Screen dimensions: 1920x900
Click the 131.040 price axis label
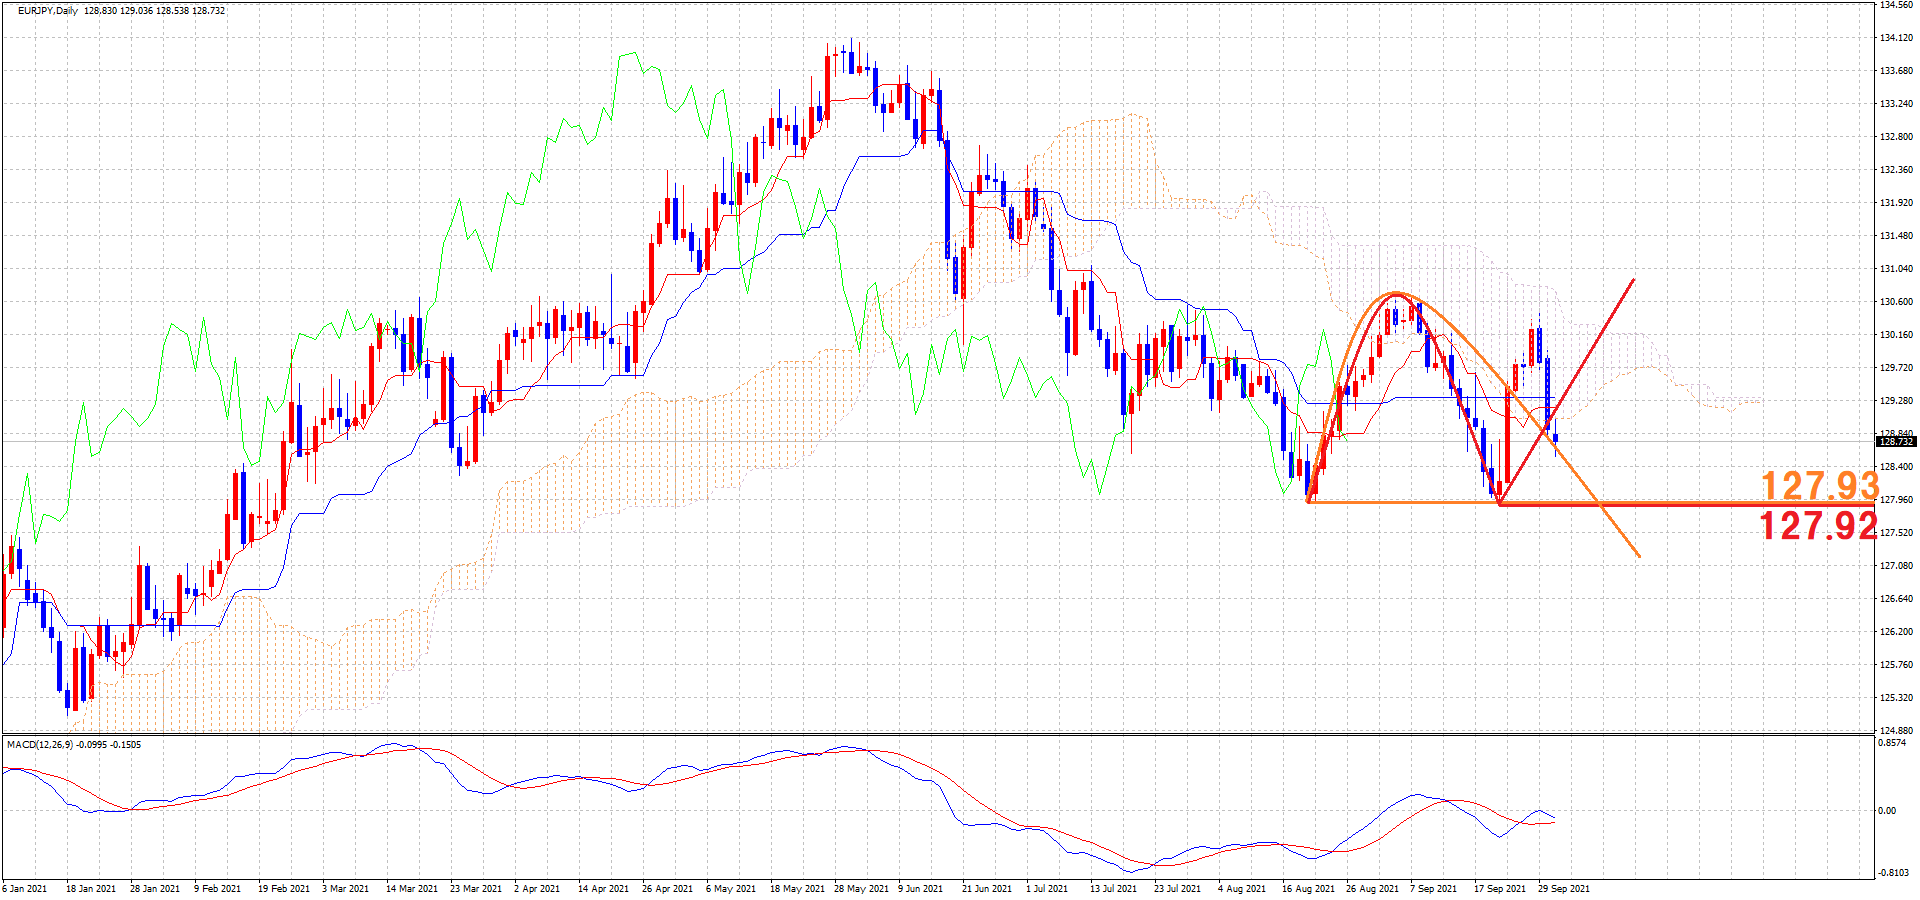(x=1896, y=269)
